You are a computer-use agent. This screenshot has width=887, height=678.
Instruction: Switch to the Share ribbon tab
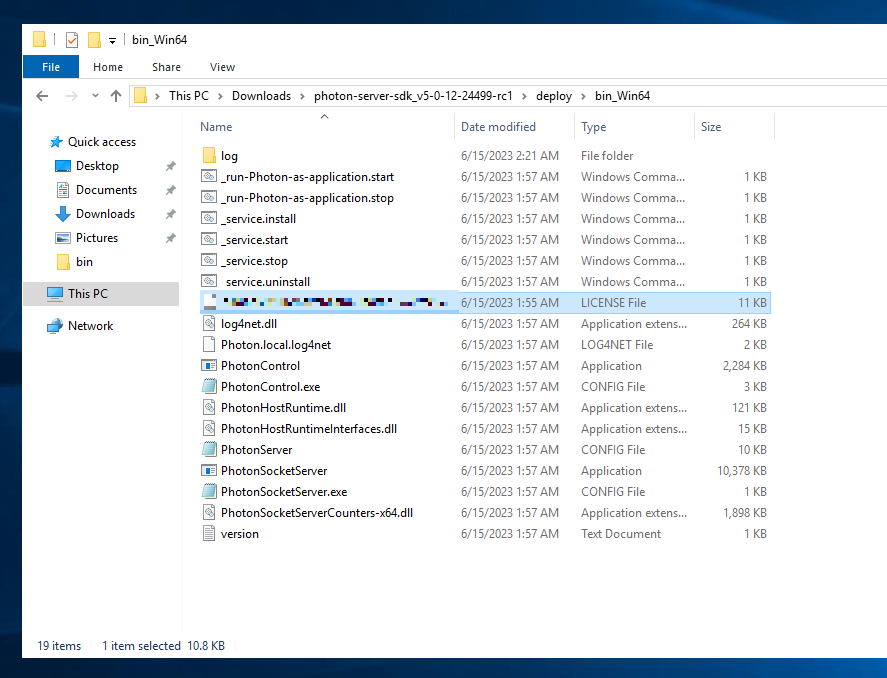pos(166,67)
